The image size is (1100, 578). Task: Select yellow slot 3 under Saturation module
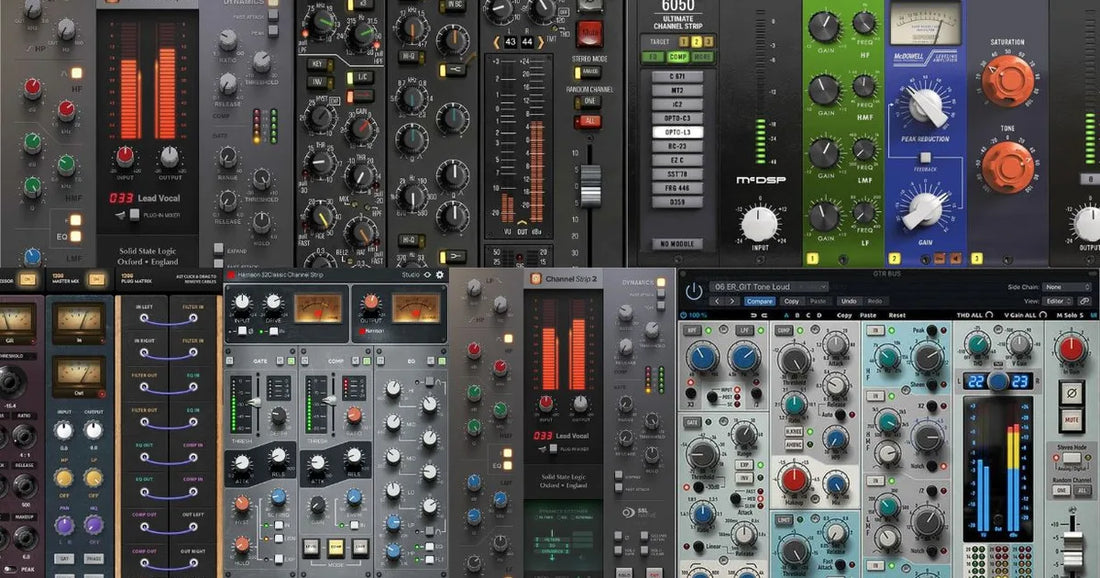coord(976,258)
